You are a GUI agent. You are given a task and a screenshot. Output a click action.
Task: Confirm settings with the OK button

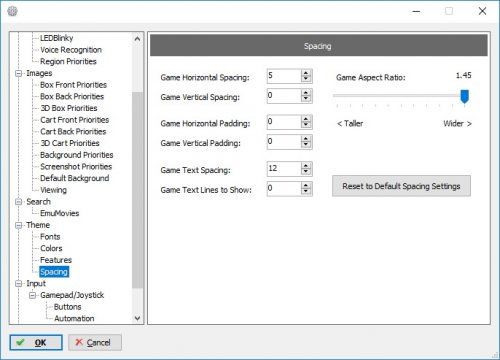coord(36,342)
